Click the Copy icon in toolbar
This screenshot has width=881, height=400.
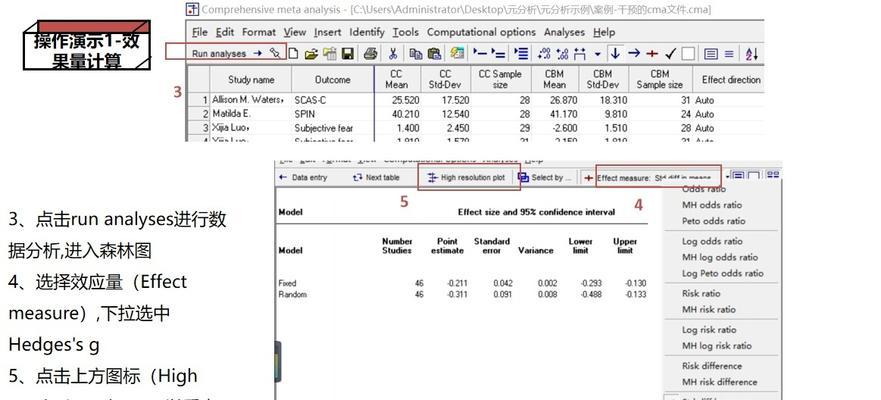tap(416, 54)
